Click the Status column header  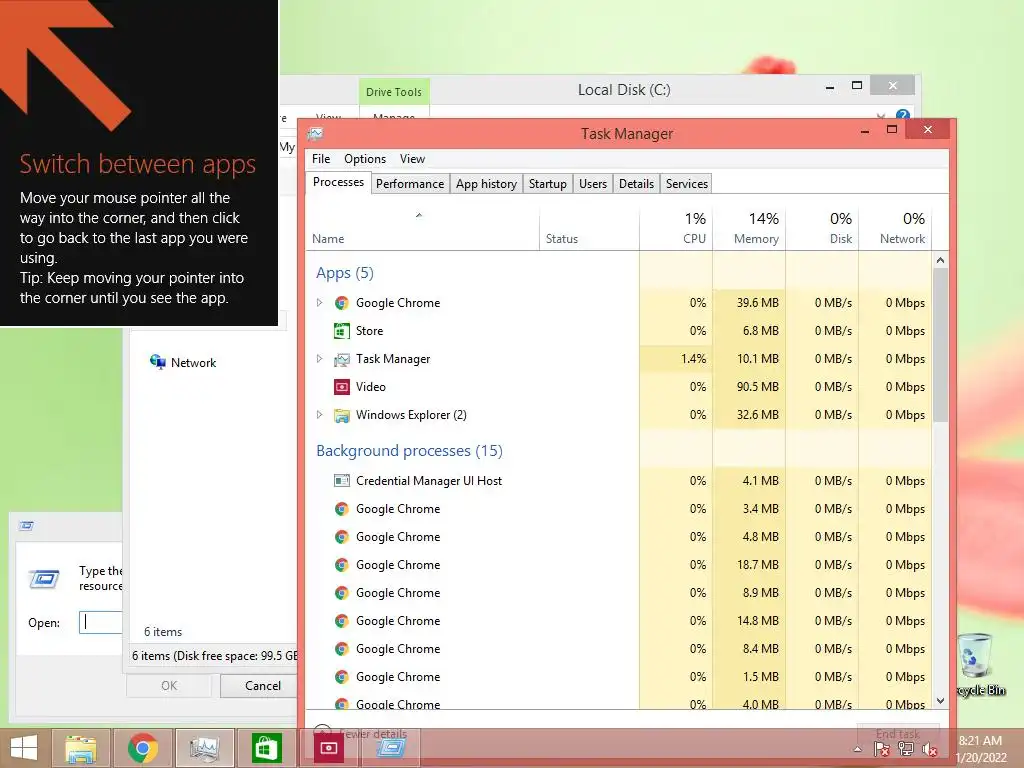(590, 229)
